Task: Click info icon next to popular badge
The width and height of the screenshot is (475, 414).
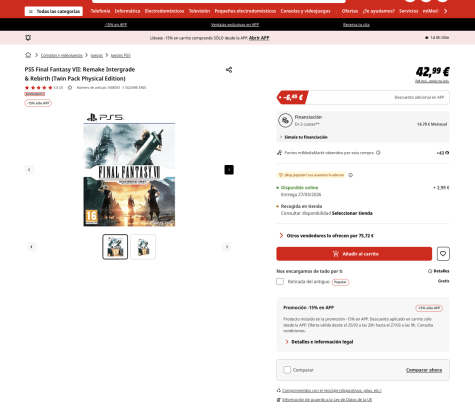Action: (x=350, y=175)
